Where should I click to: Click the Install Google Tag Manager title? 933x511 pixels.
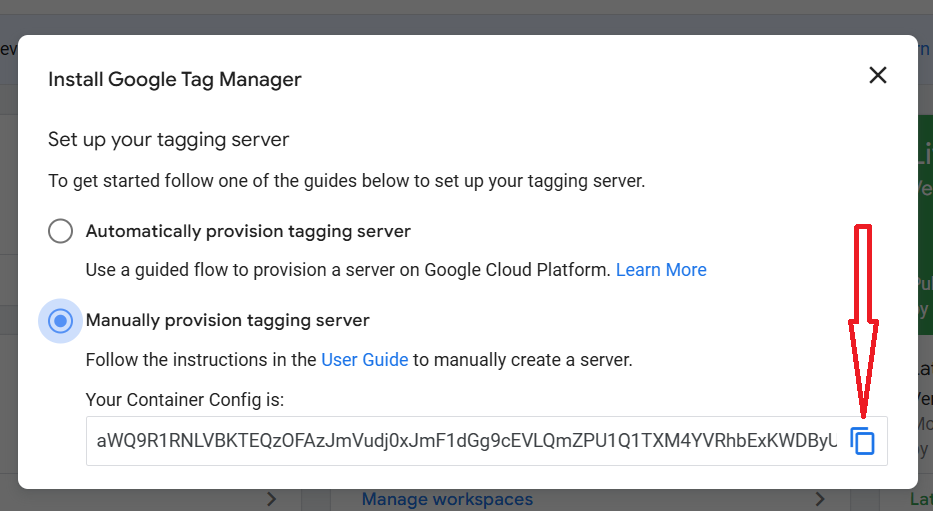(175, 79)
